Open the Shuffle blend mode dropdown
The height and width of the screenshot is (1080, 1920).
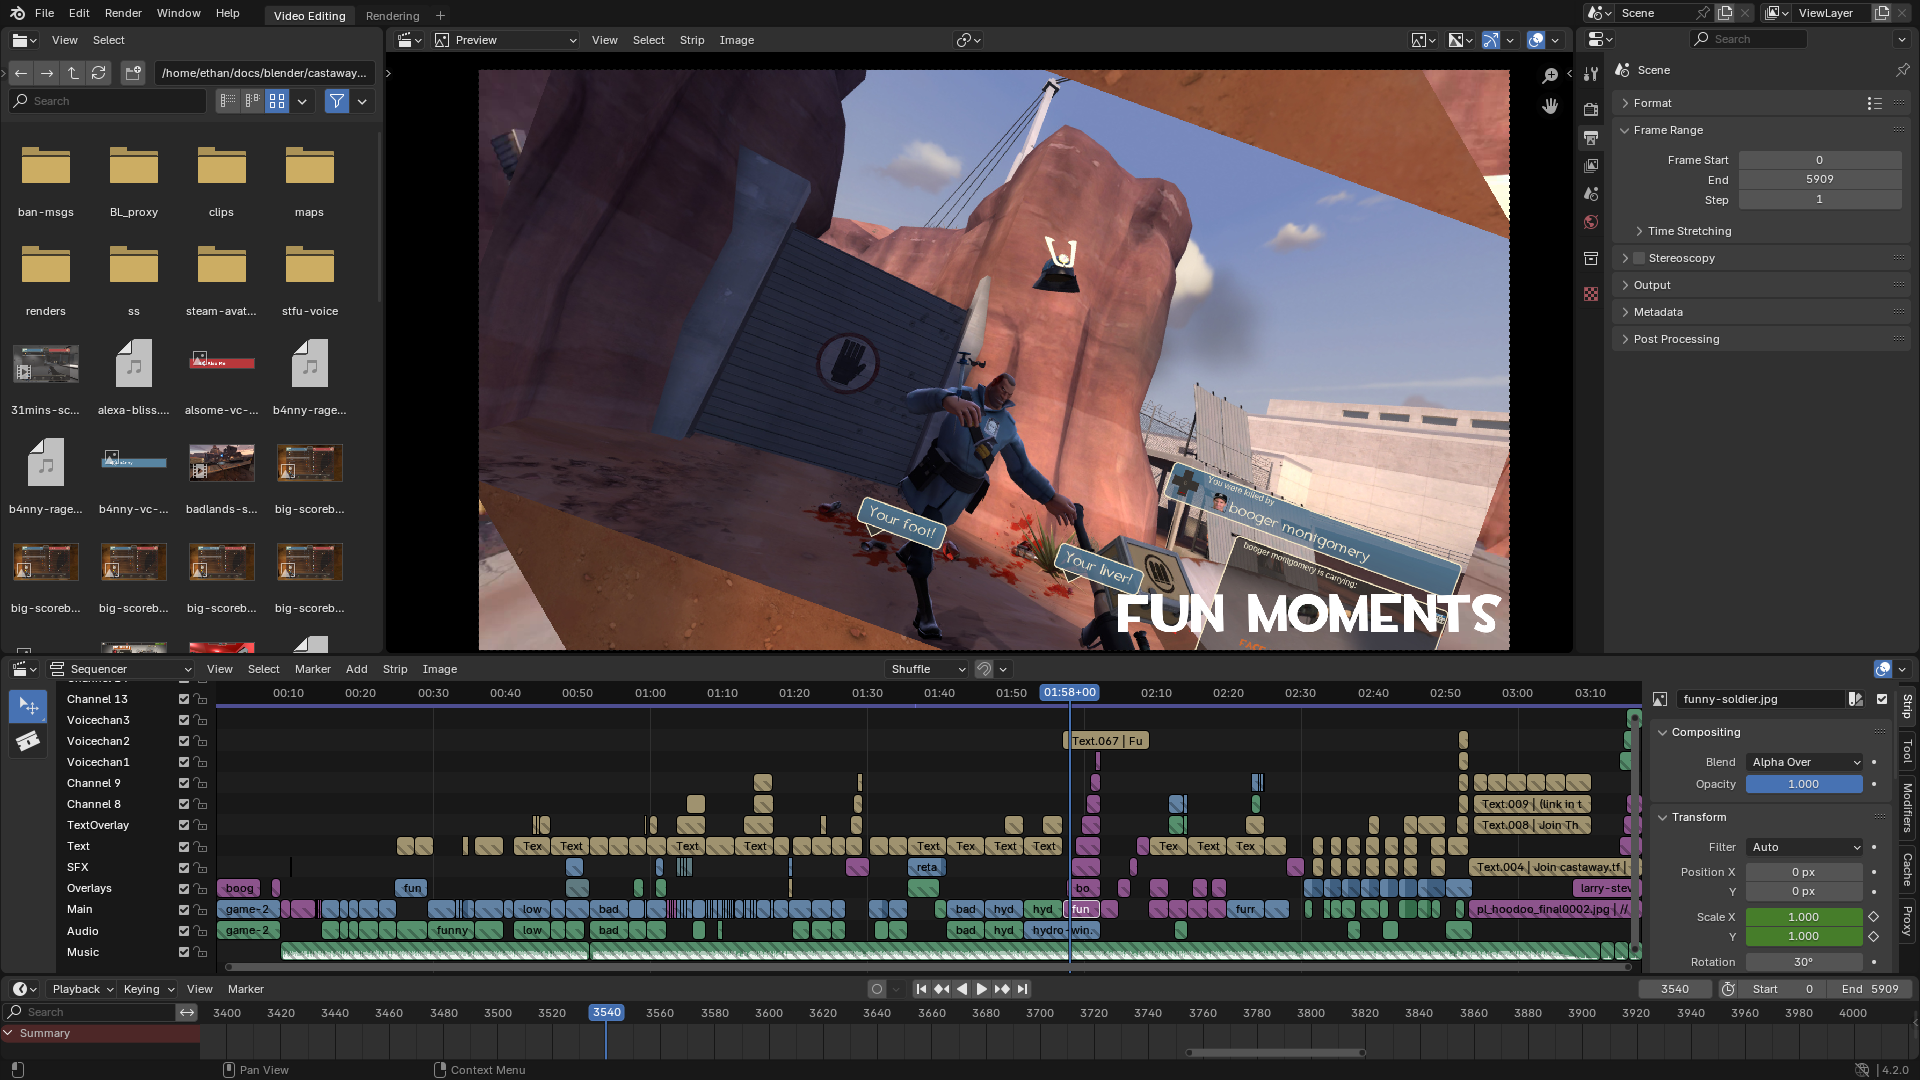pos(926,669)
